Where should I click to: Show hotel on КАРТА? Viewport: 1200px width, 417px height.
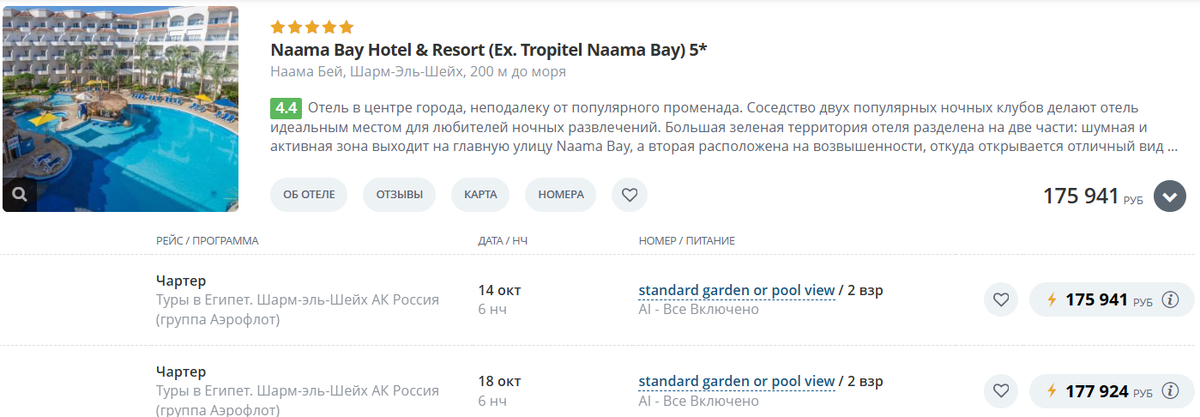(x=480, y=195)
